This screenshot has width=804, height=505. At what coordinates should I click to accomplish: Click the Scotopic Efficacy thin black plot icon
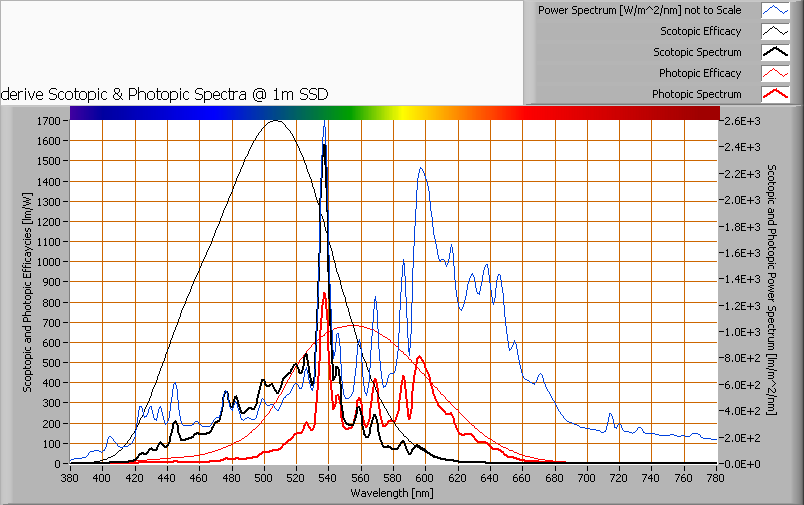click(x=776, y=31)
